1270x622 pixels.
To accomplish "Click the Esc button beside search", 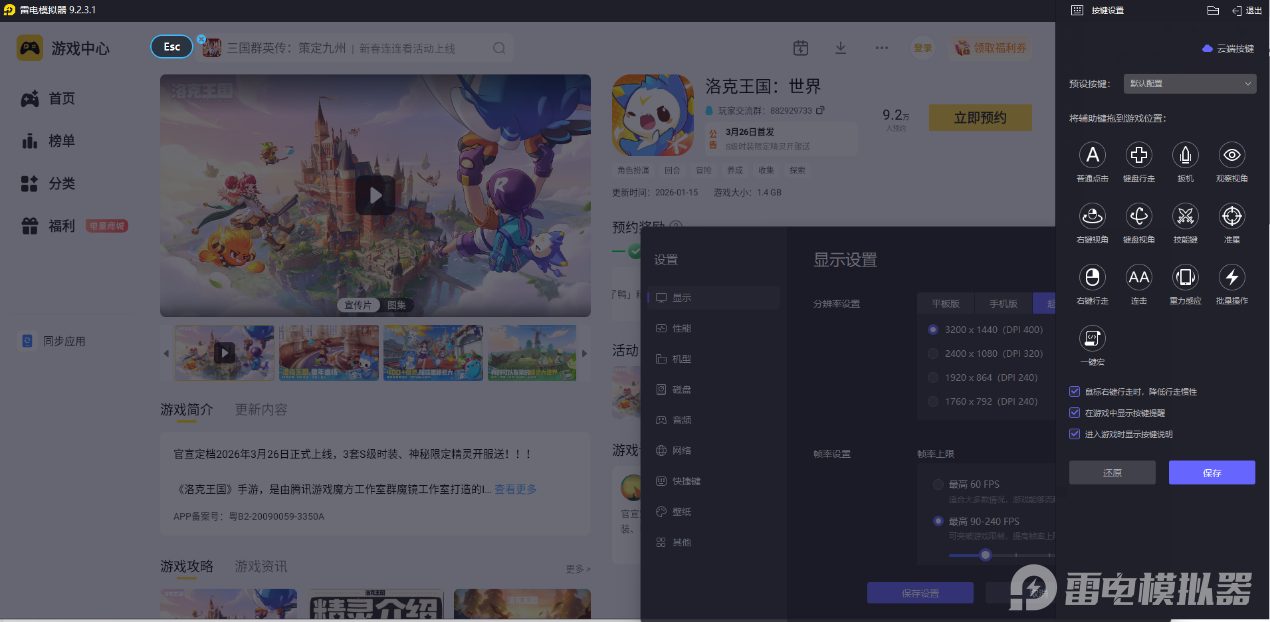I will [172, 47].
